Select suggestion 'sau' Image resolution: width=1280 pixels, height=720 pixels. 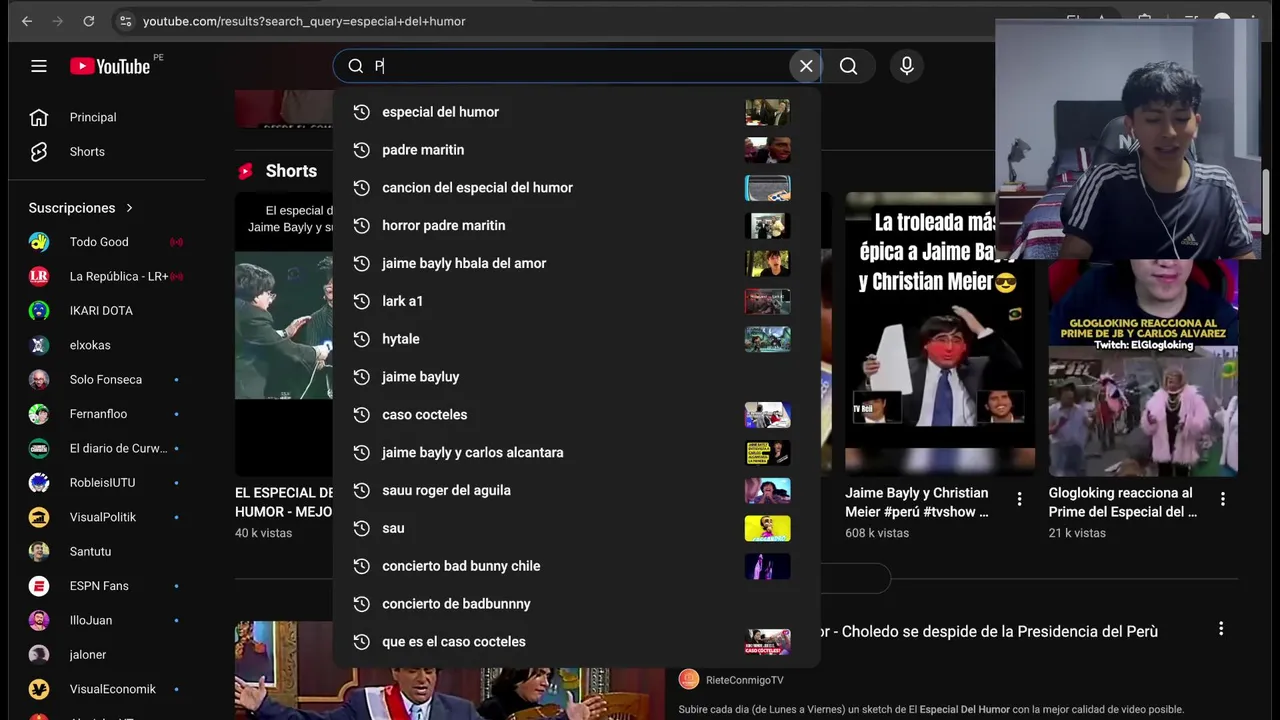[x=577, y=528]
